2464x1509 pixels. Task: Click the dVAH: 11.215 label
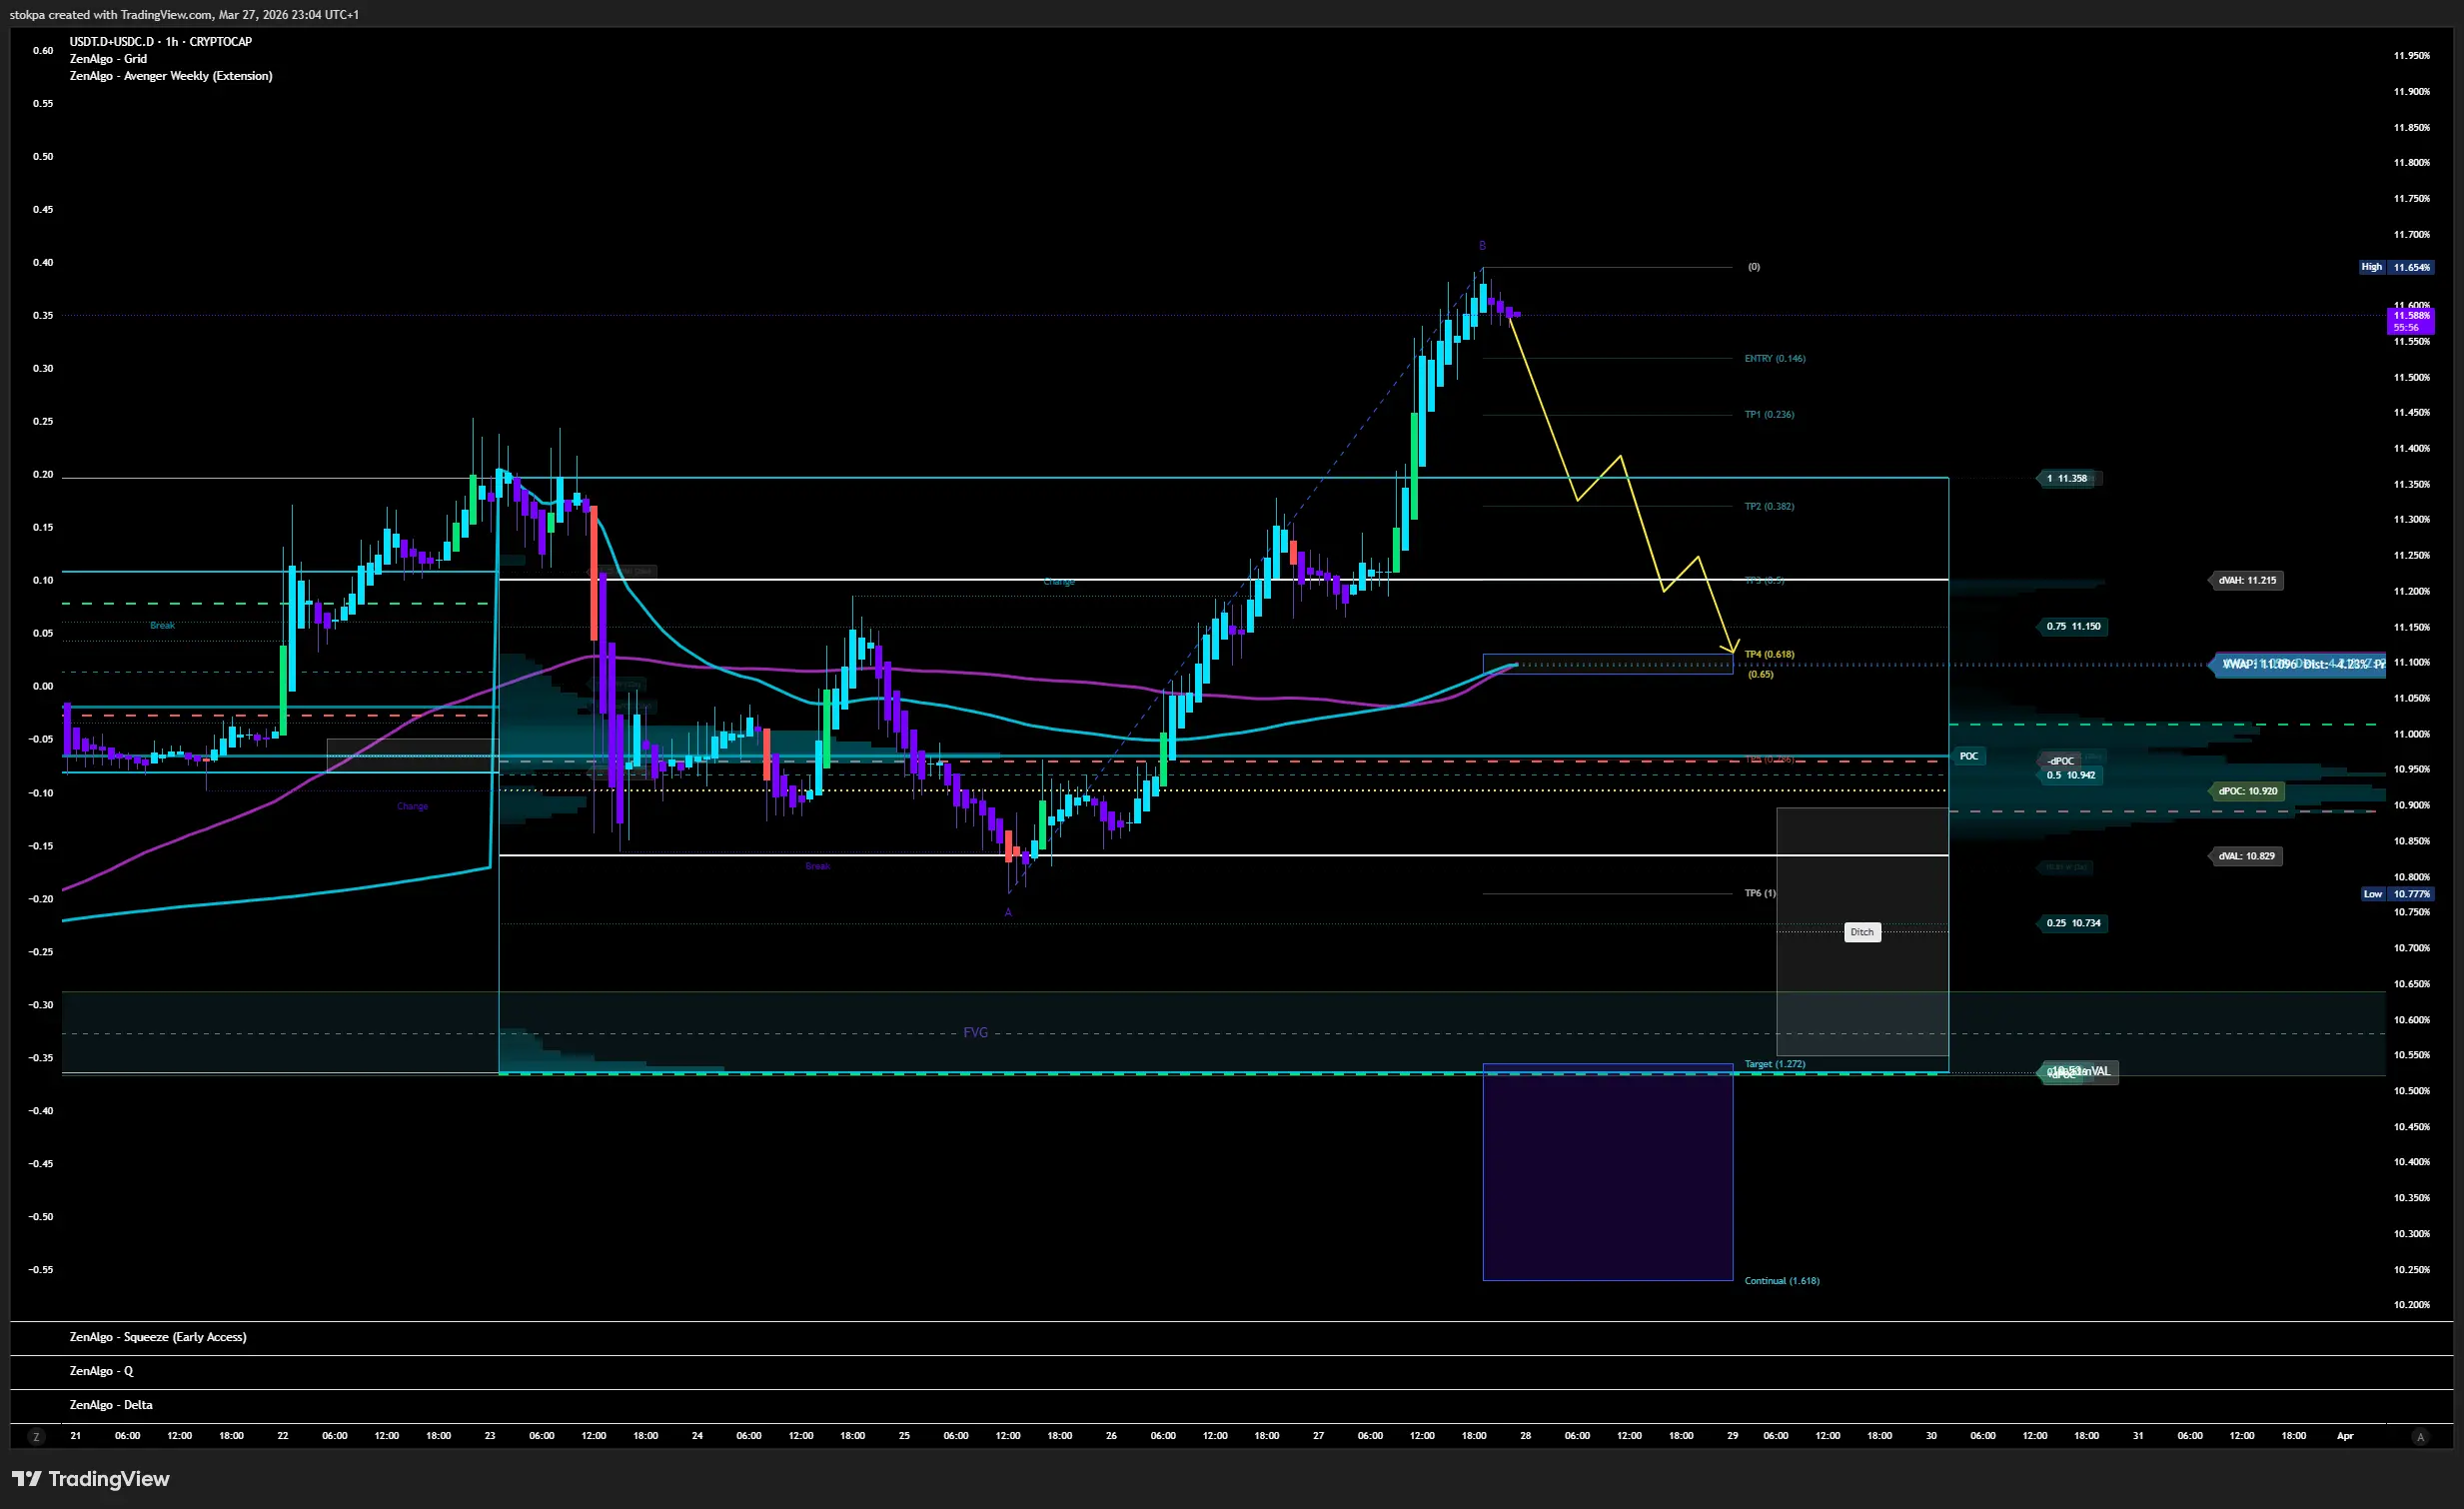[x=2246, y=580]
